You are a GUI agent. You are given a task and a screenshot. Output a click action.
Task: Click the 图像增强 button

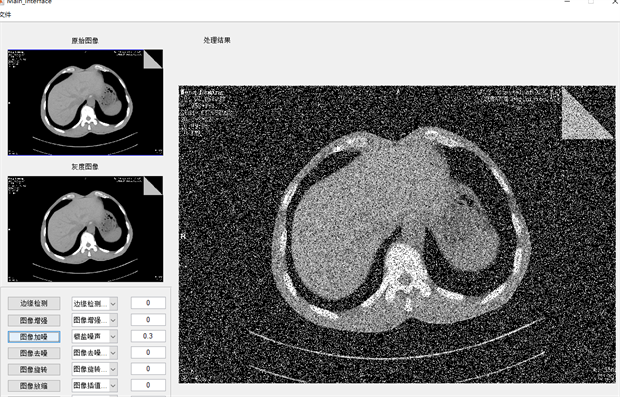[34, 320]
